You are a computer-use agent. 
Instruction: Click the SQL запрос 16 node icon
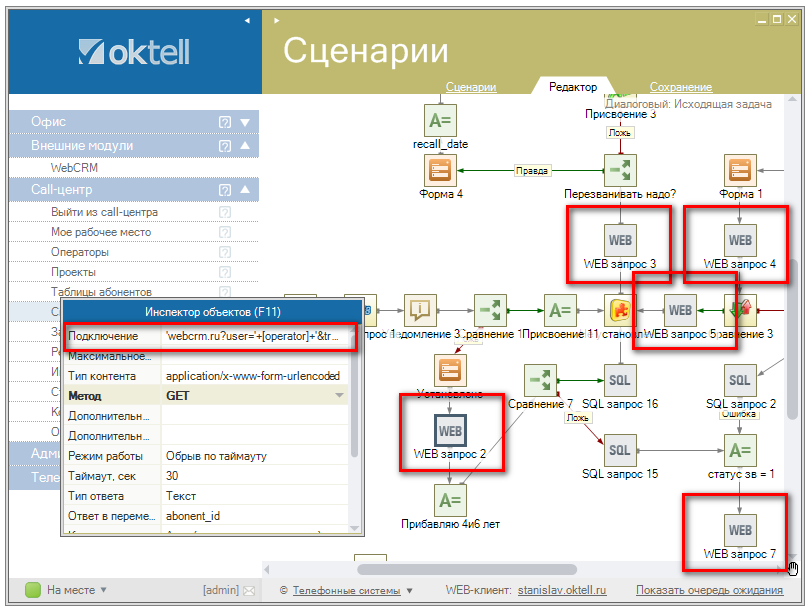620,379
